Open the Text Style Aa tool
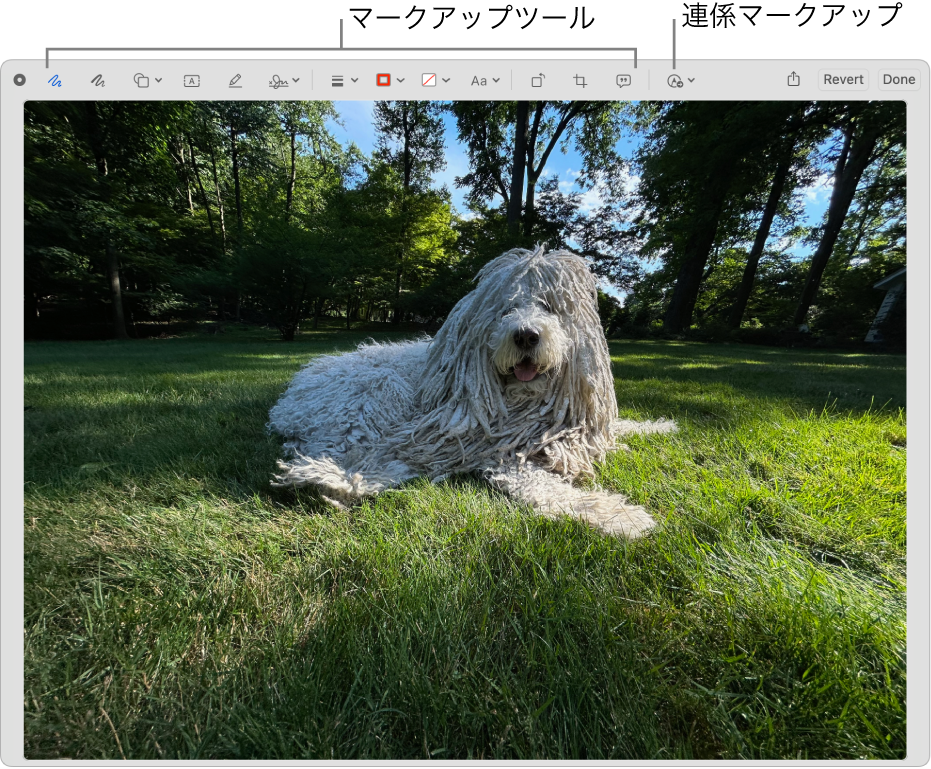This screenshot has height=769, width=931. point(479,81)
